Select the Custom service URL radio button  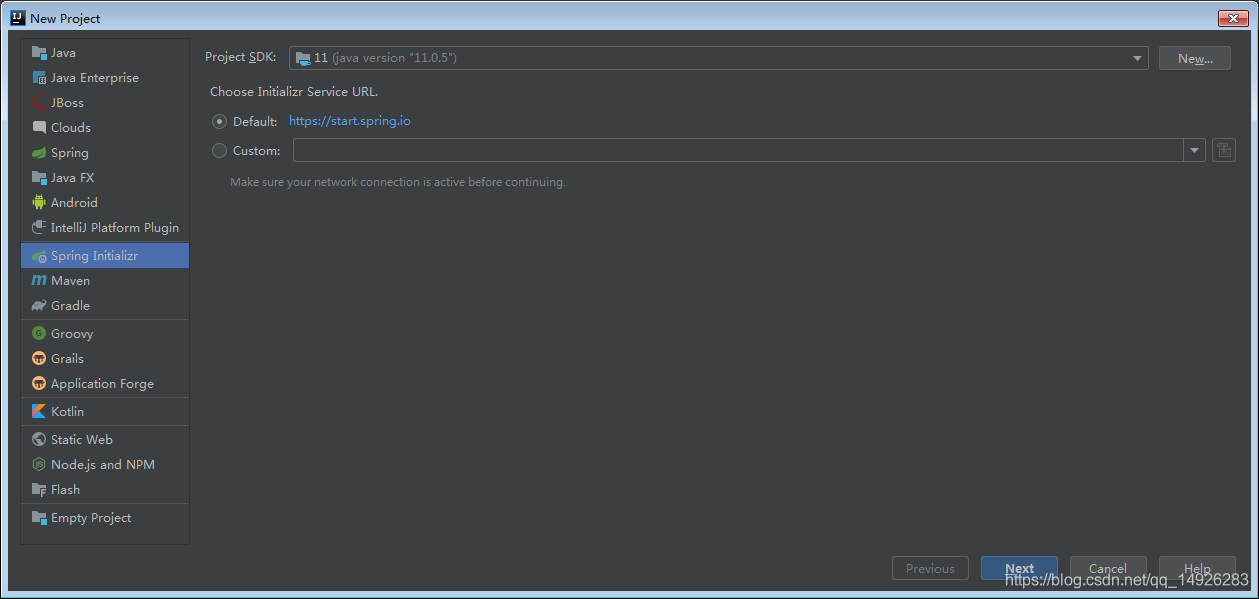pyautogui.click(x=220, y=151)
